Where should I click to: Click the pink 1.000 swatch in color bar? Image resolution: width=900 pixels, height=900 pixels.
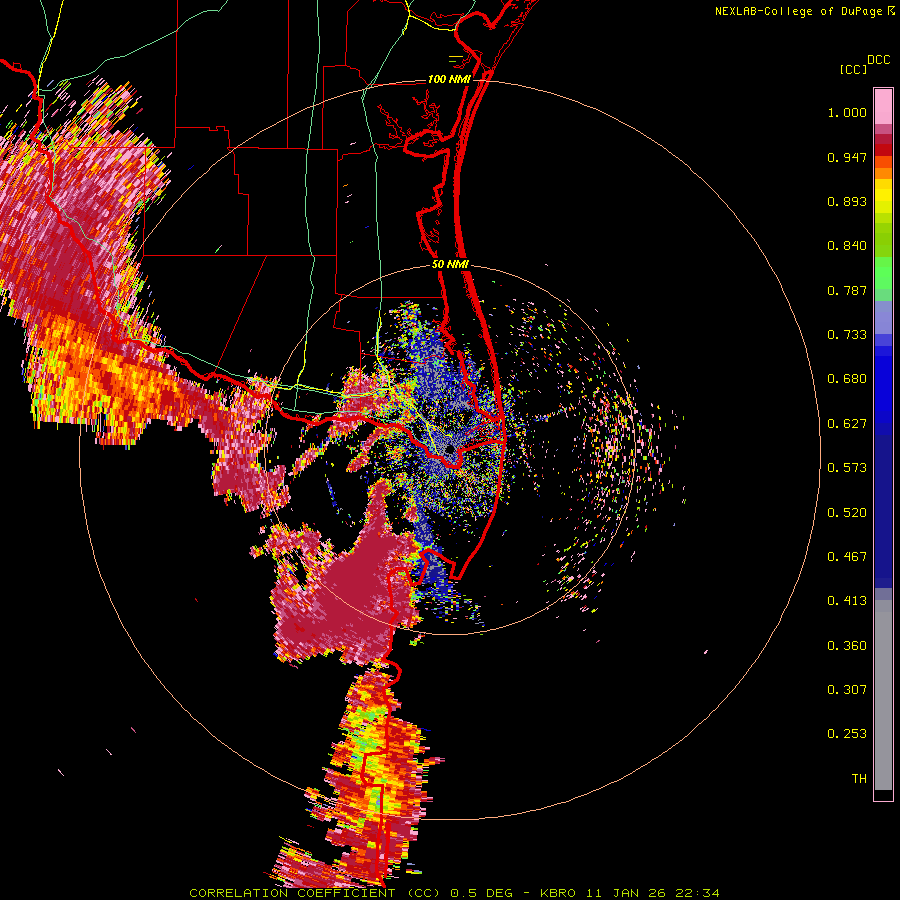[883, 107]
